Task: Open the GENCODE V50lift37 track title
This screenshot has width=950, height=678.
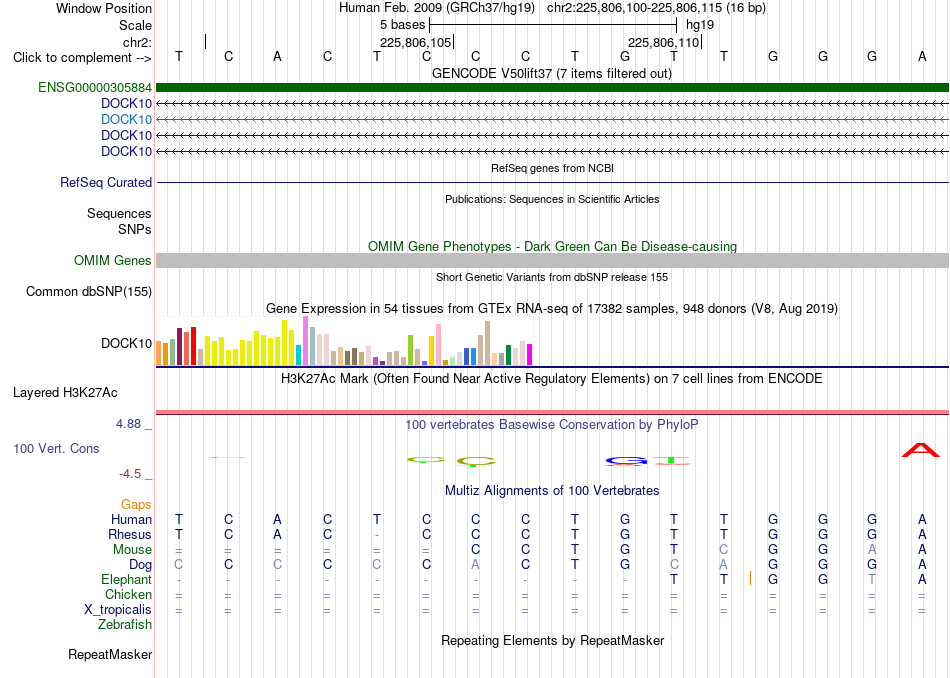Action: pyautogui.click(x=551, y=73)
